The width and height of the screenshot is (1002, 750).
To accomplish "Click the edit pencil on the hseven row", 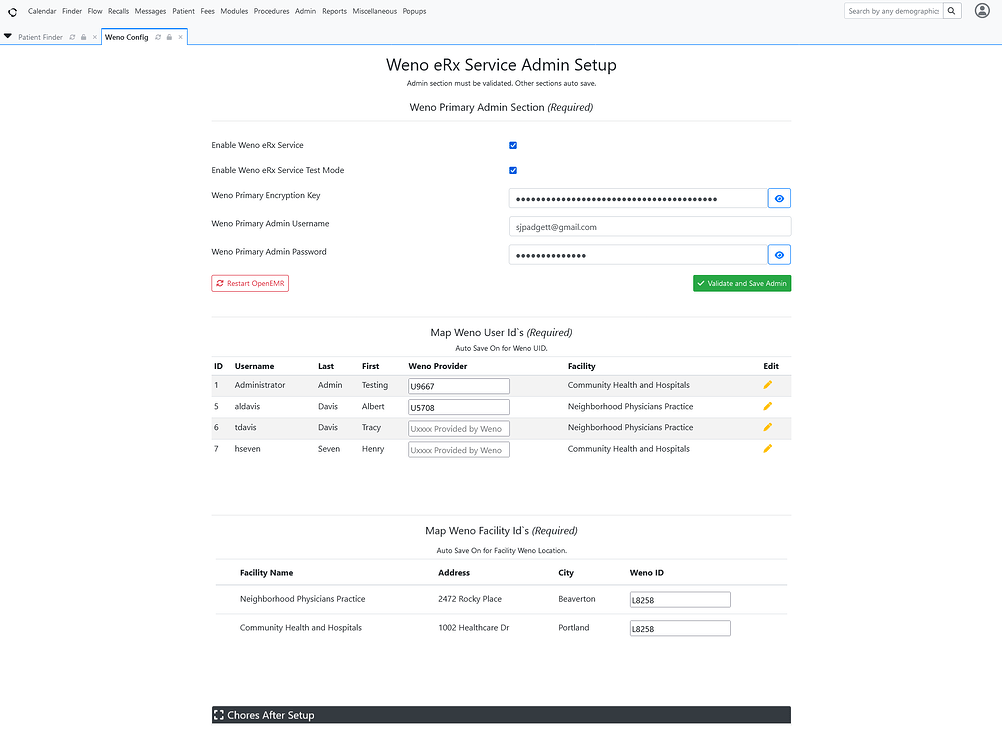I will click(x=767, y=448).
